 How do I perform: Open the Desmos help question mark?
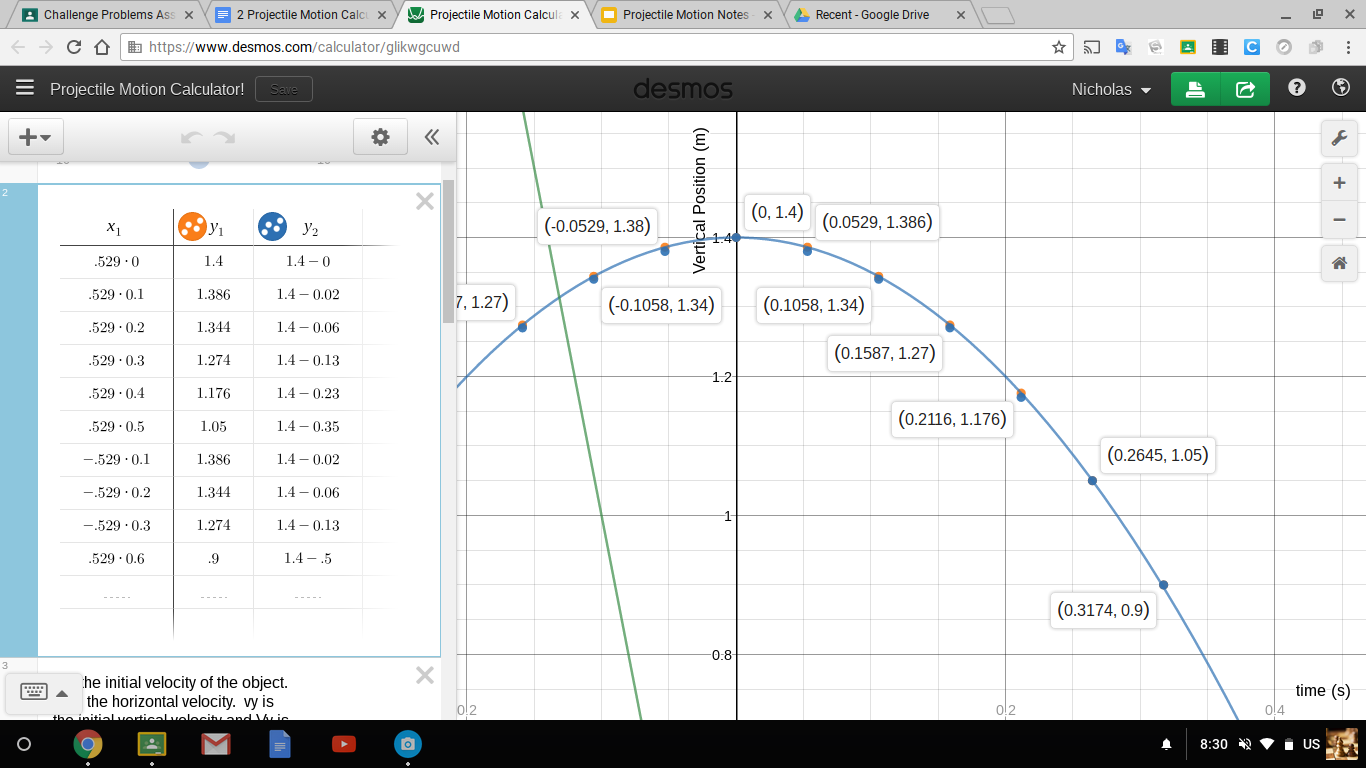click(1297, 88)
